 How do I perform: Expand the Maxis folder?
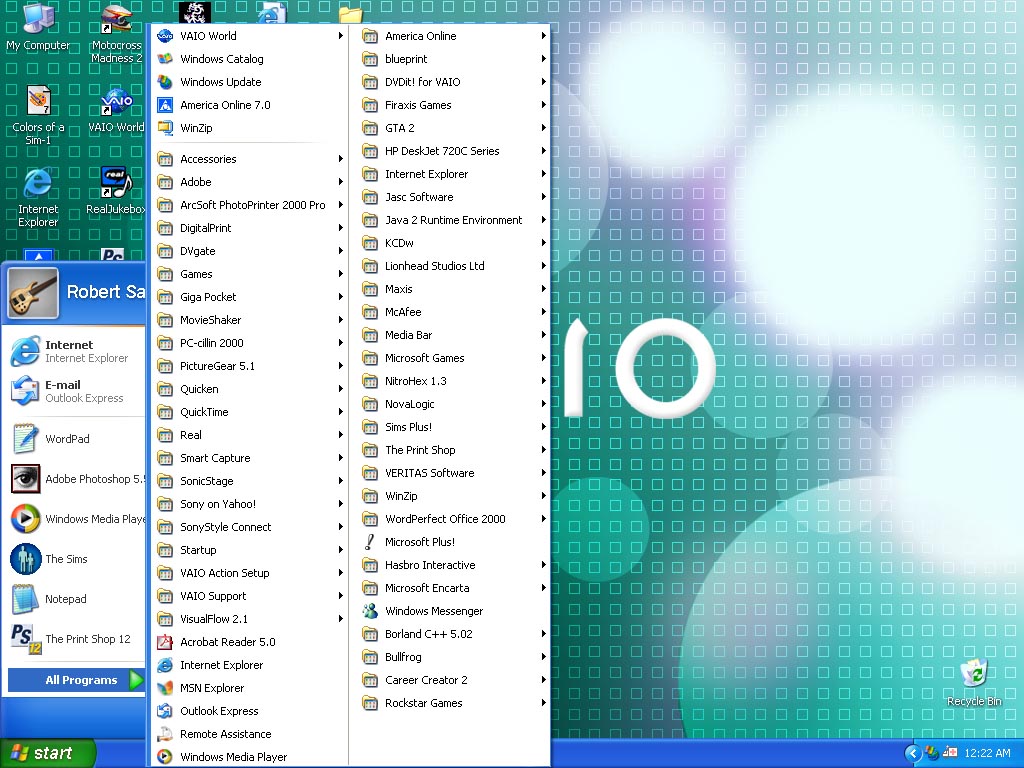click(453, 289)
